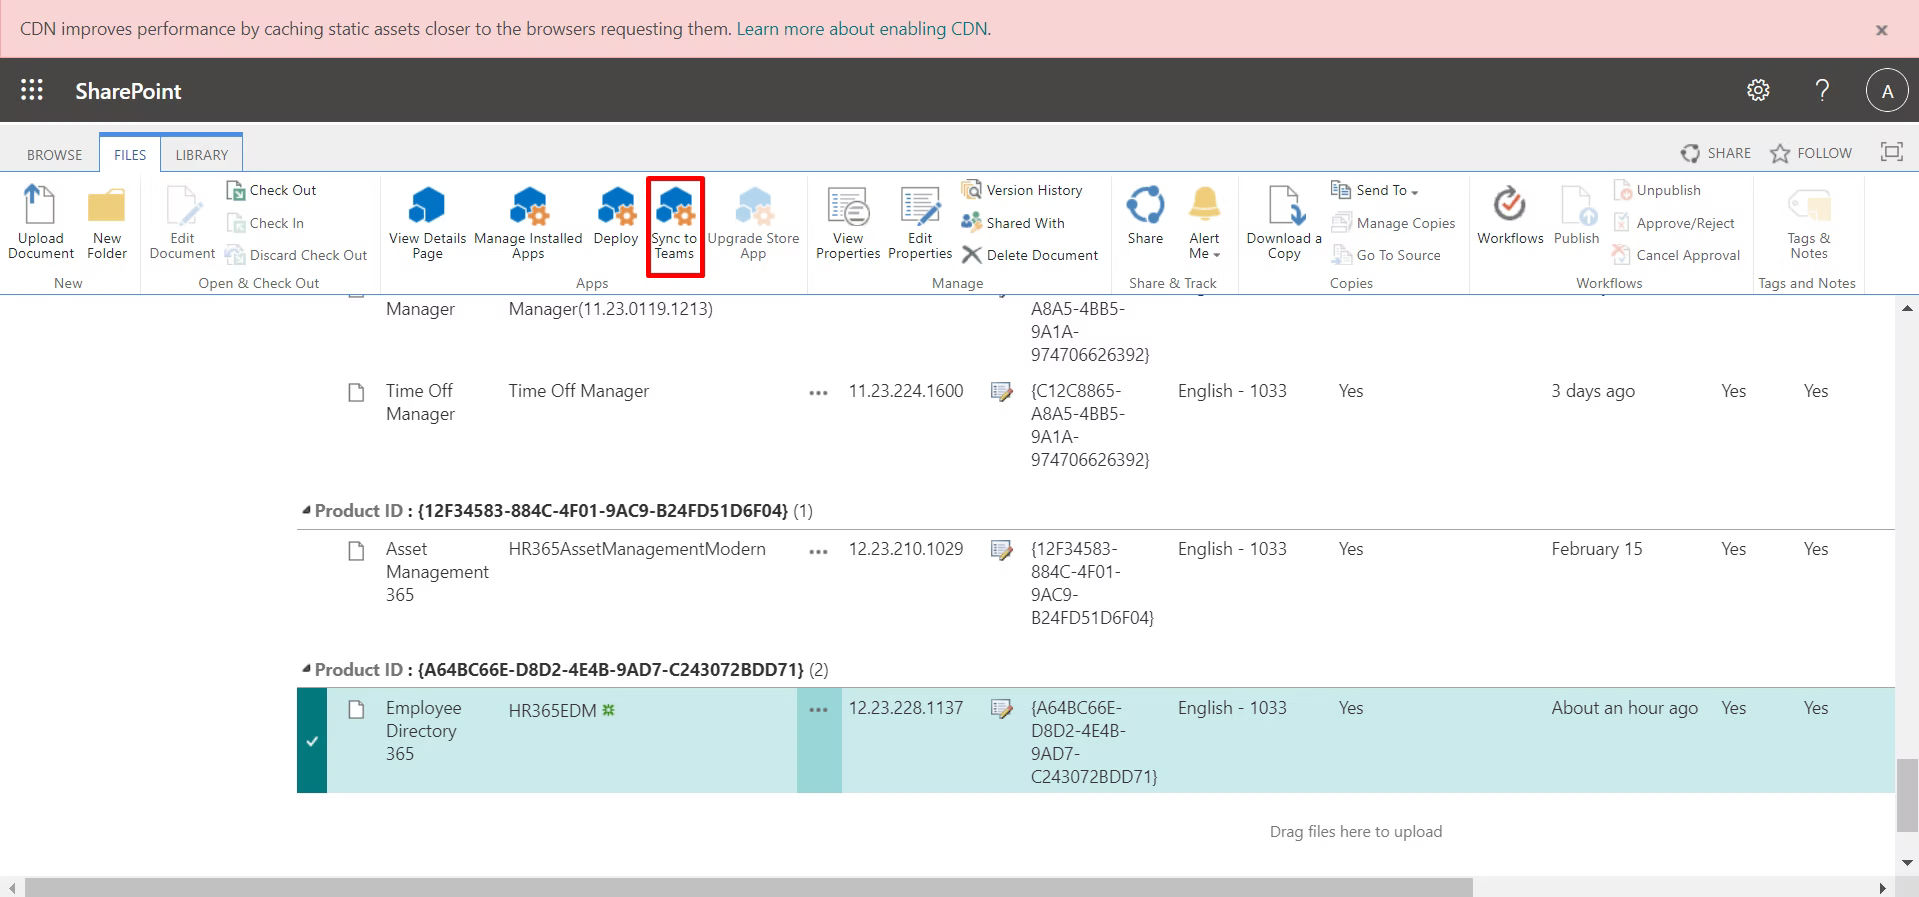Click the scroll up arrow
1919x897 pixels.
point(1907,309)
